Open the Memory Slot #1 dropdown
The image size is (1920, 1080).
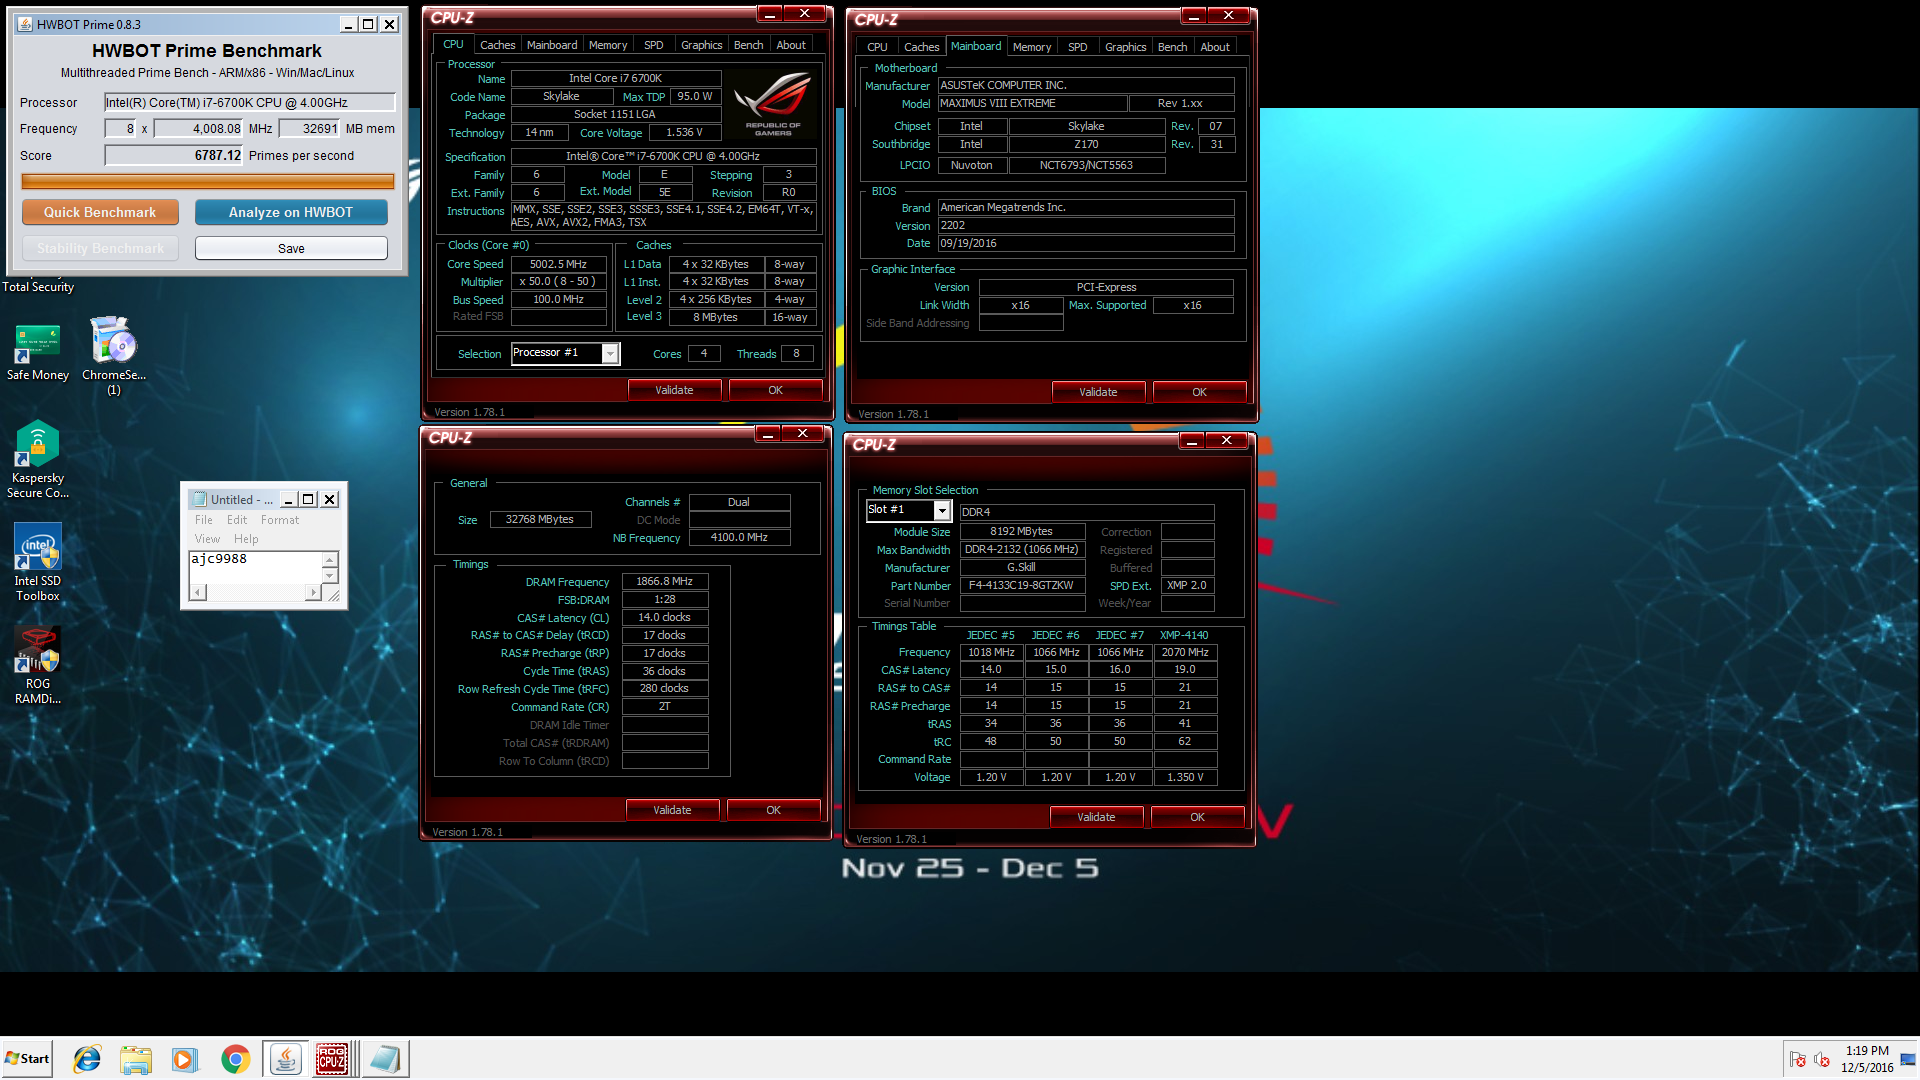point(941,511)
